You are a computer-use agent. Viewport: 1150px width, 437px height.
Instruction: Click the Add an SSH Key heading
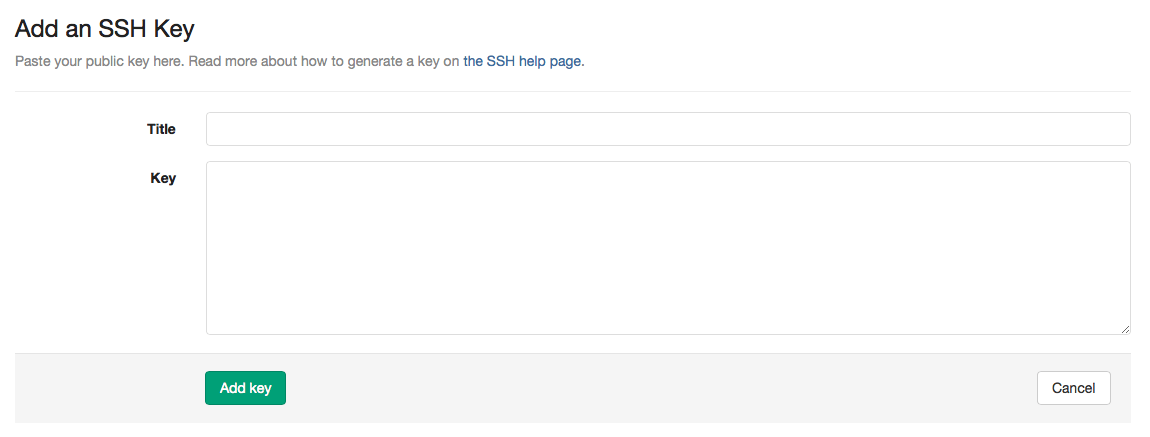coord(104,29)
